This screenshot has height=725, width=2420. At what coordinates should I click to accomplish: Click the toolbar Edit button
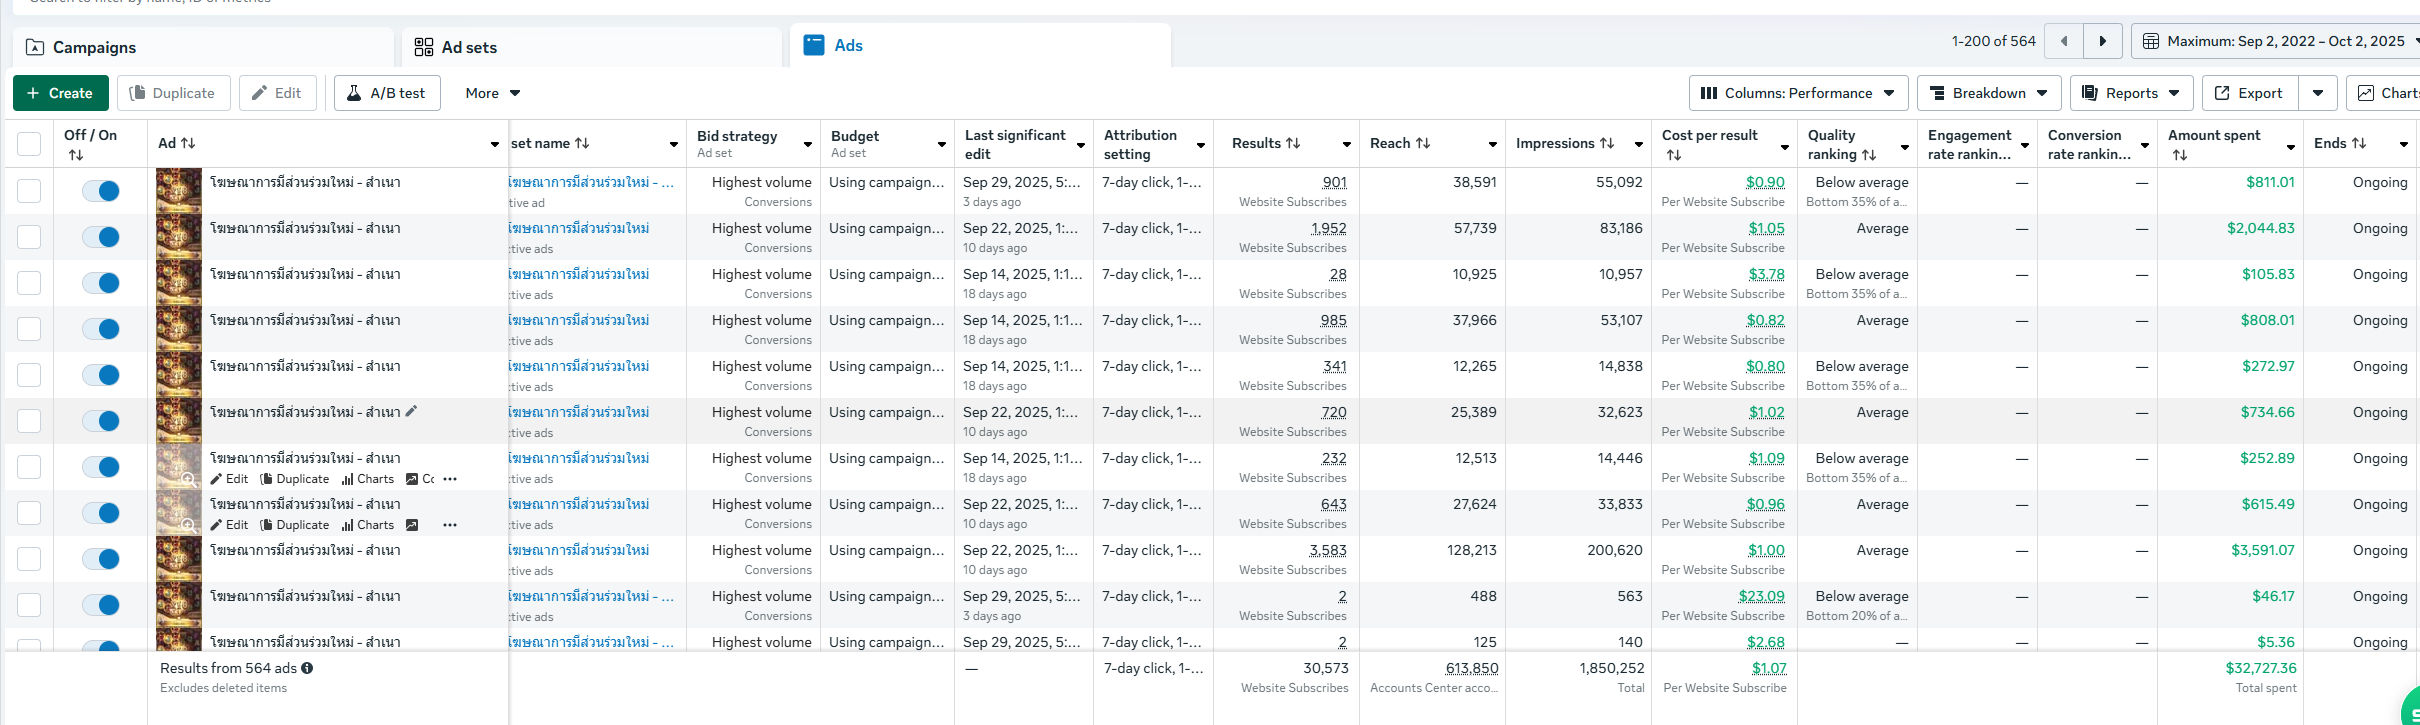pyautogui.click(x=278, y=93)
